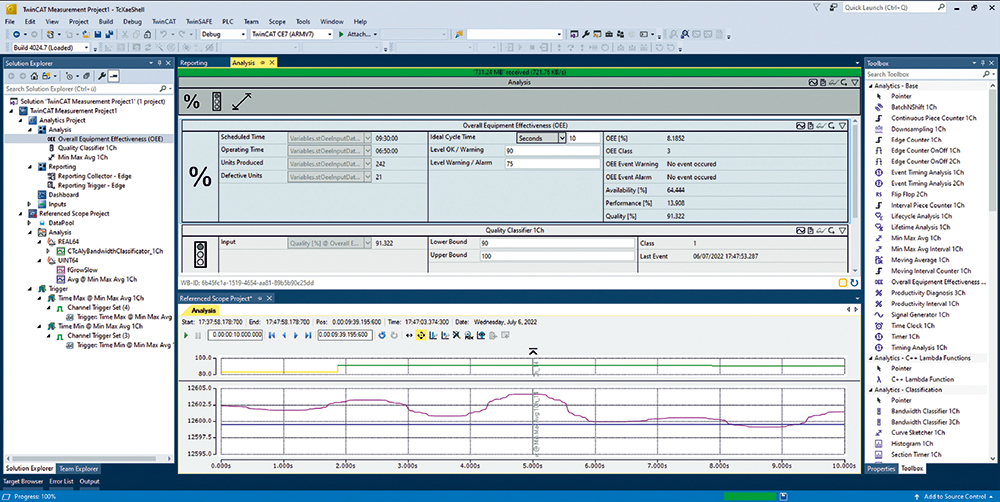Collapse Referenced Scope Project tree node

(x=20, y=214)
